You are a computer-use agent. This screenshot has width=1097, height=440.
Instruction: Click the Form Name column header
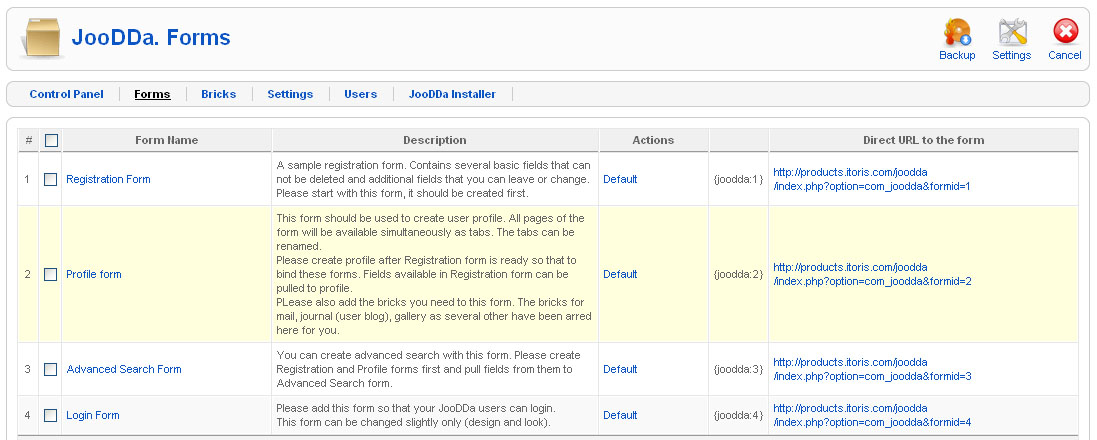(x=167, y=140)
